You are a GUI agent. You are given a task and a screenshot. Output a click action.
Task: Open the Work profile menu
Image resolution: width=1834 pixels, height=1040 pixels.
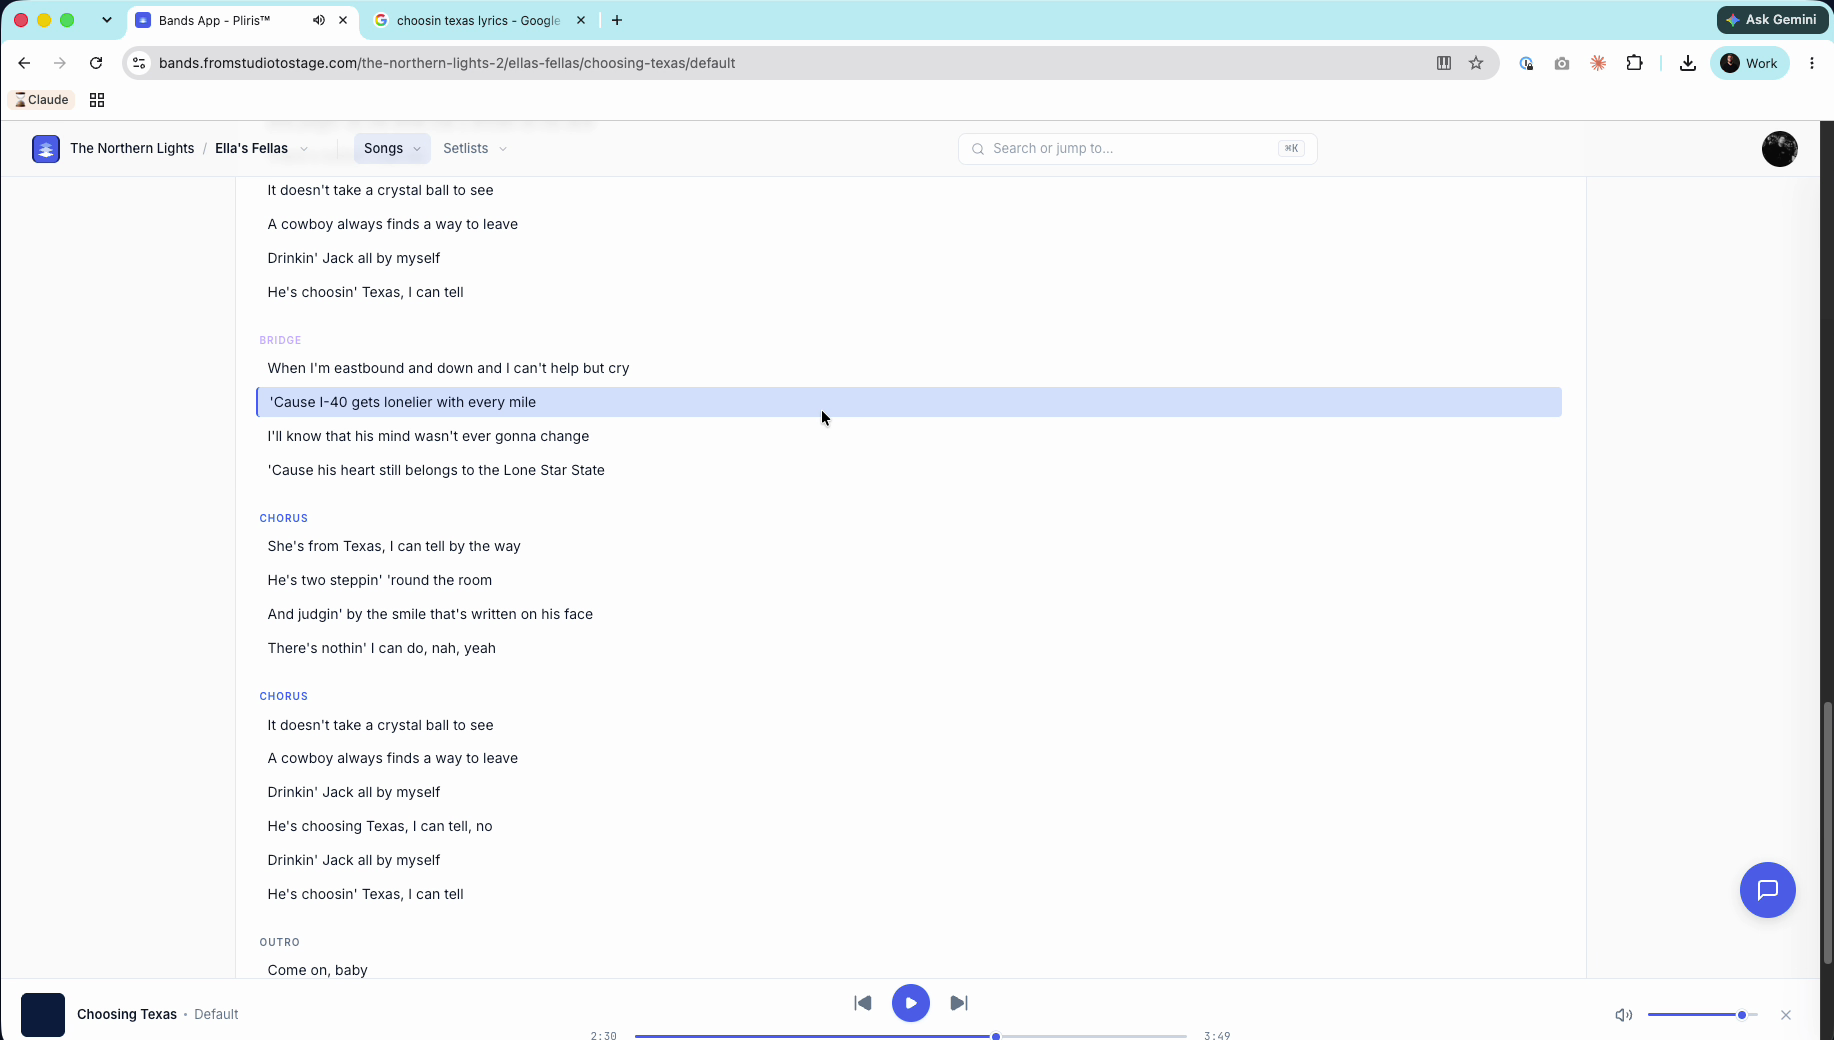pyautogui.click(x=1750, y=63)
